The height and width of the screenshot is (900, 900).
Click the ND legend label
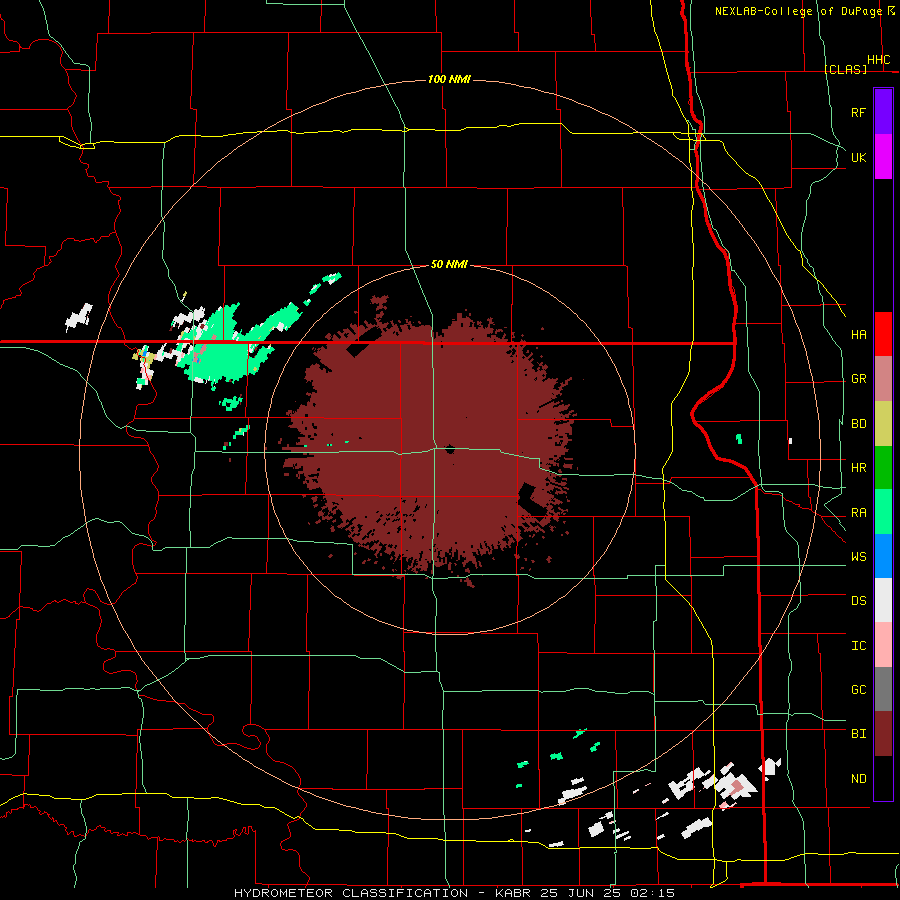(858, 779)
